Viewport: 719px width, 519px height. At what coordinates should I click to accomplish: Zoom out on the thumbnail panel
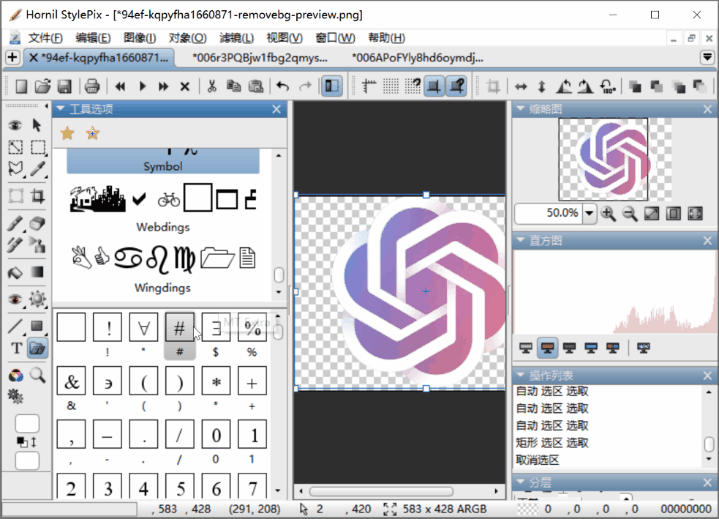tap(630, 214)
